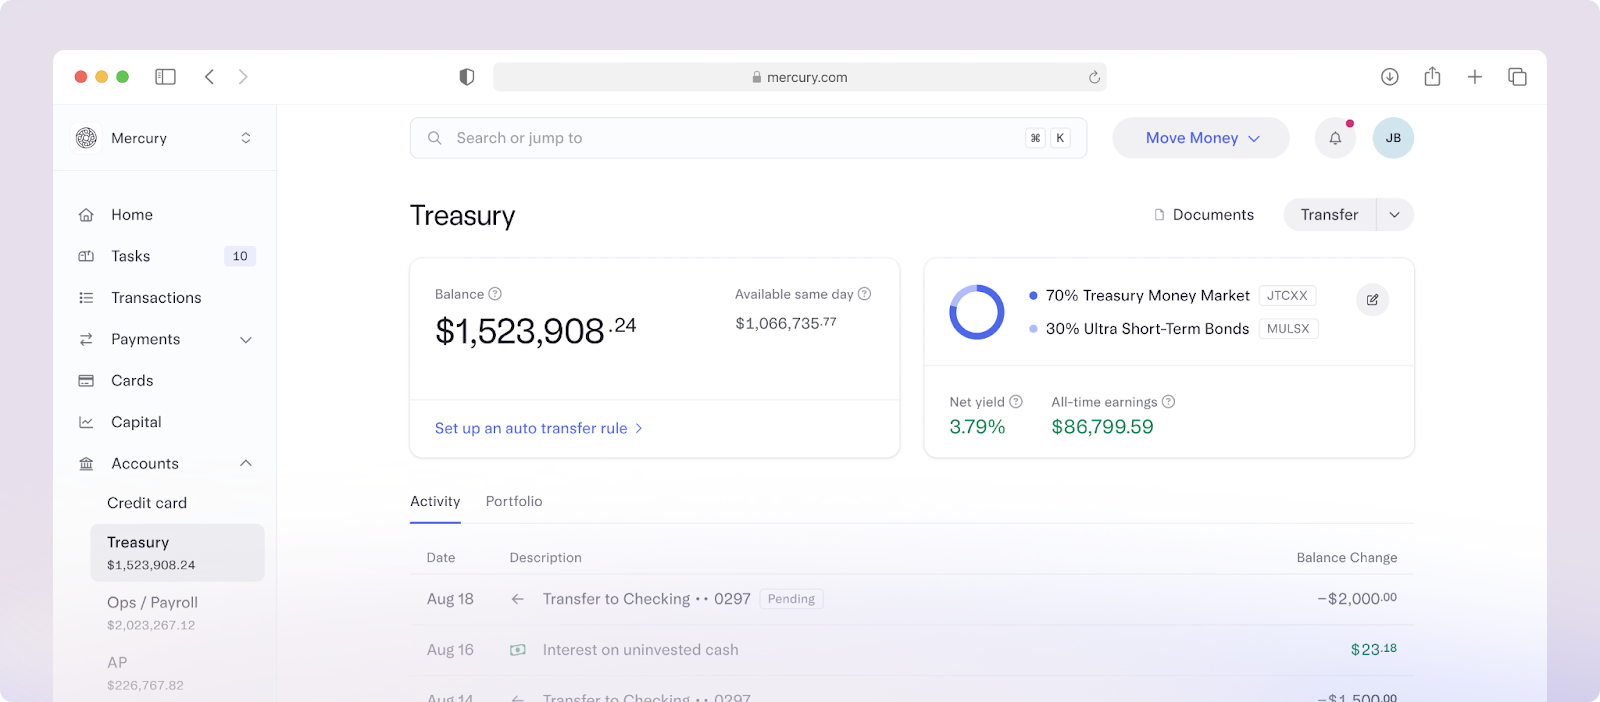This screenshot has height=702, width=1600.
Task: Click the Balance help question icon
Action: tap(495, 294)
